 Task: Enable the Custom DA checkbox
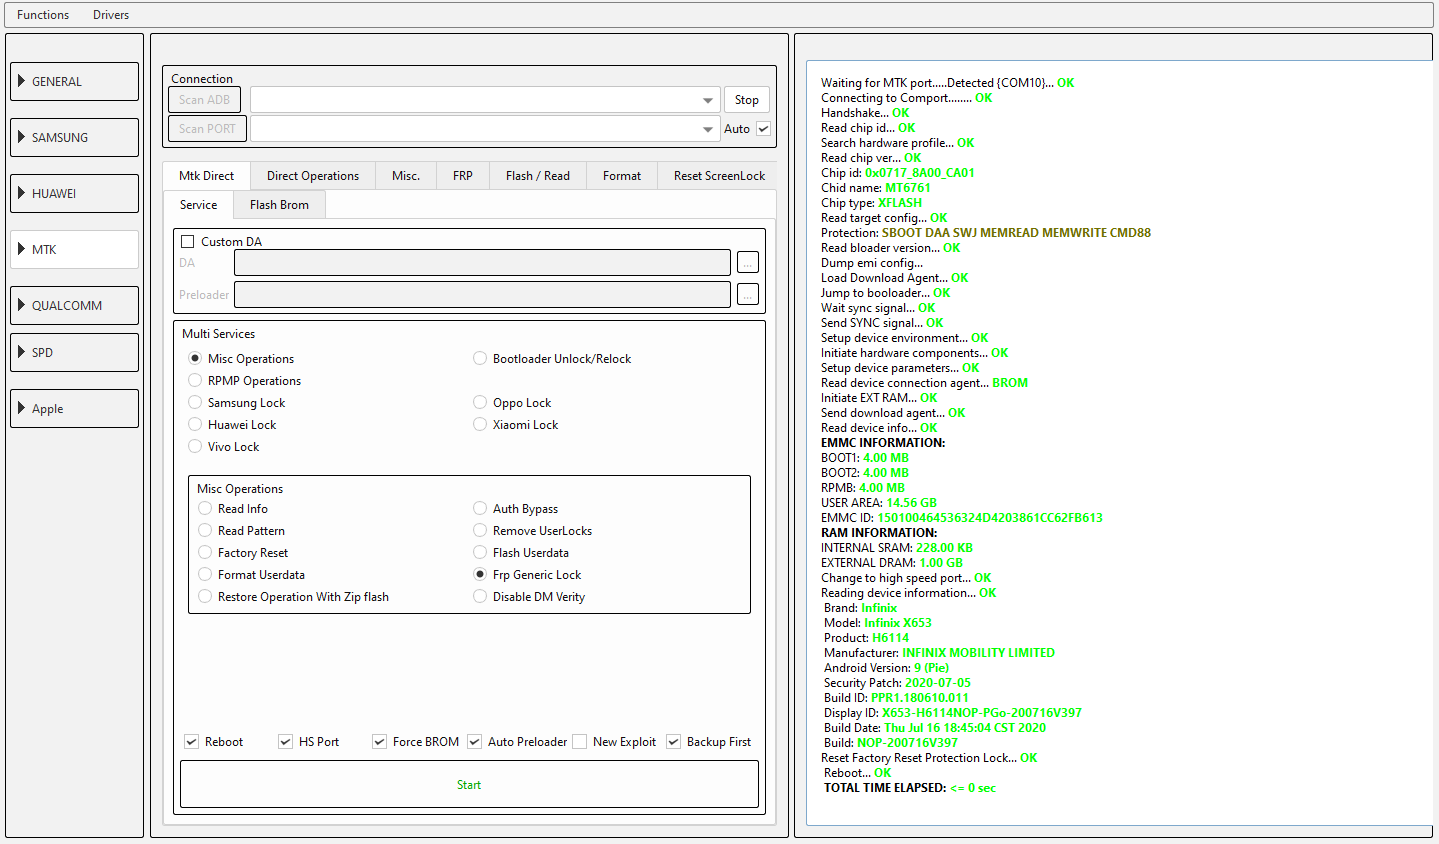[x=187, y=242]
